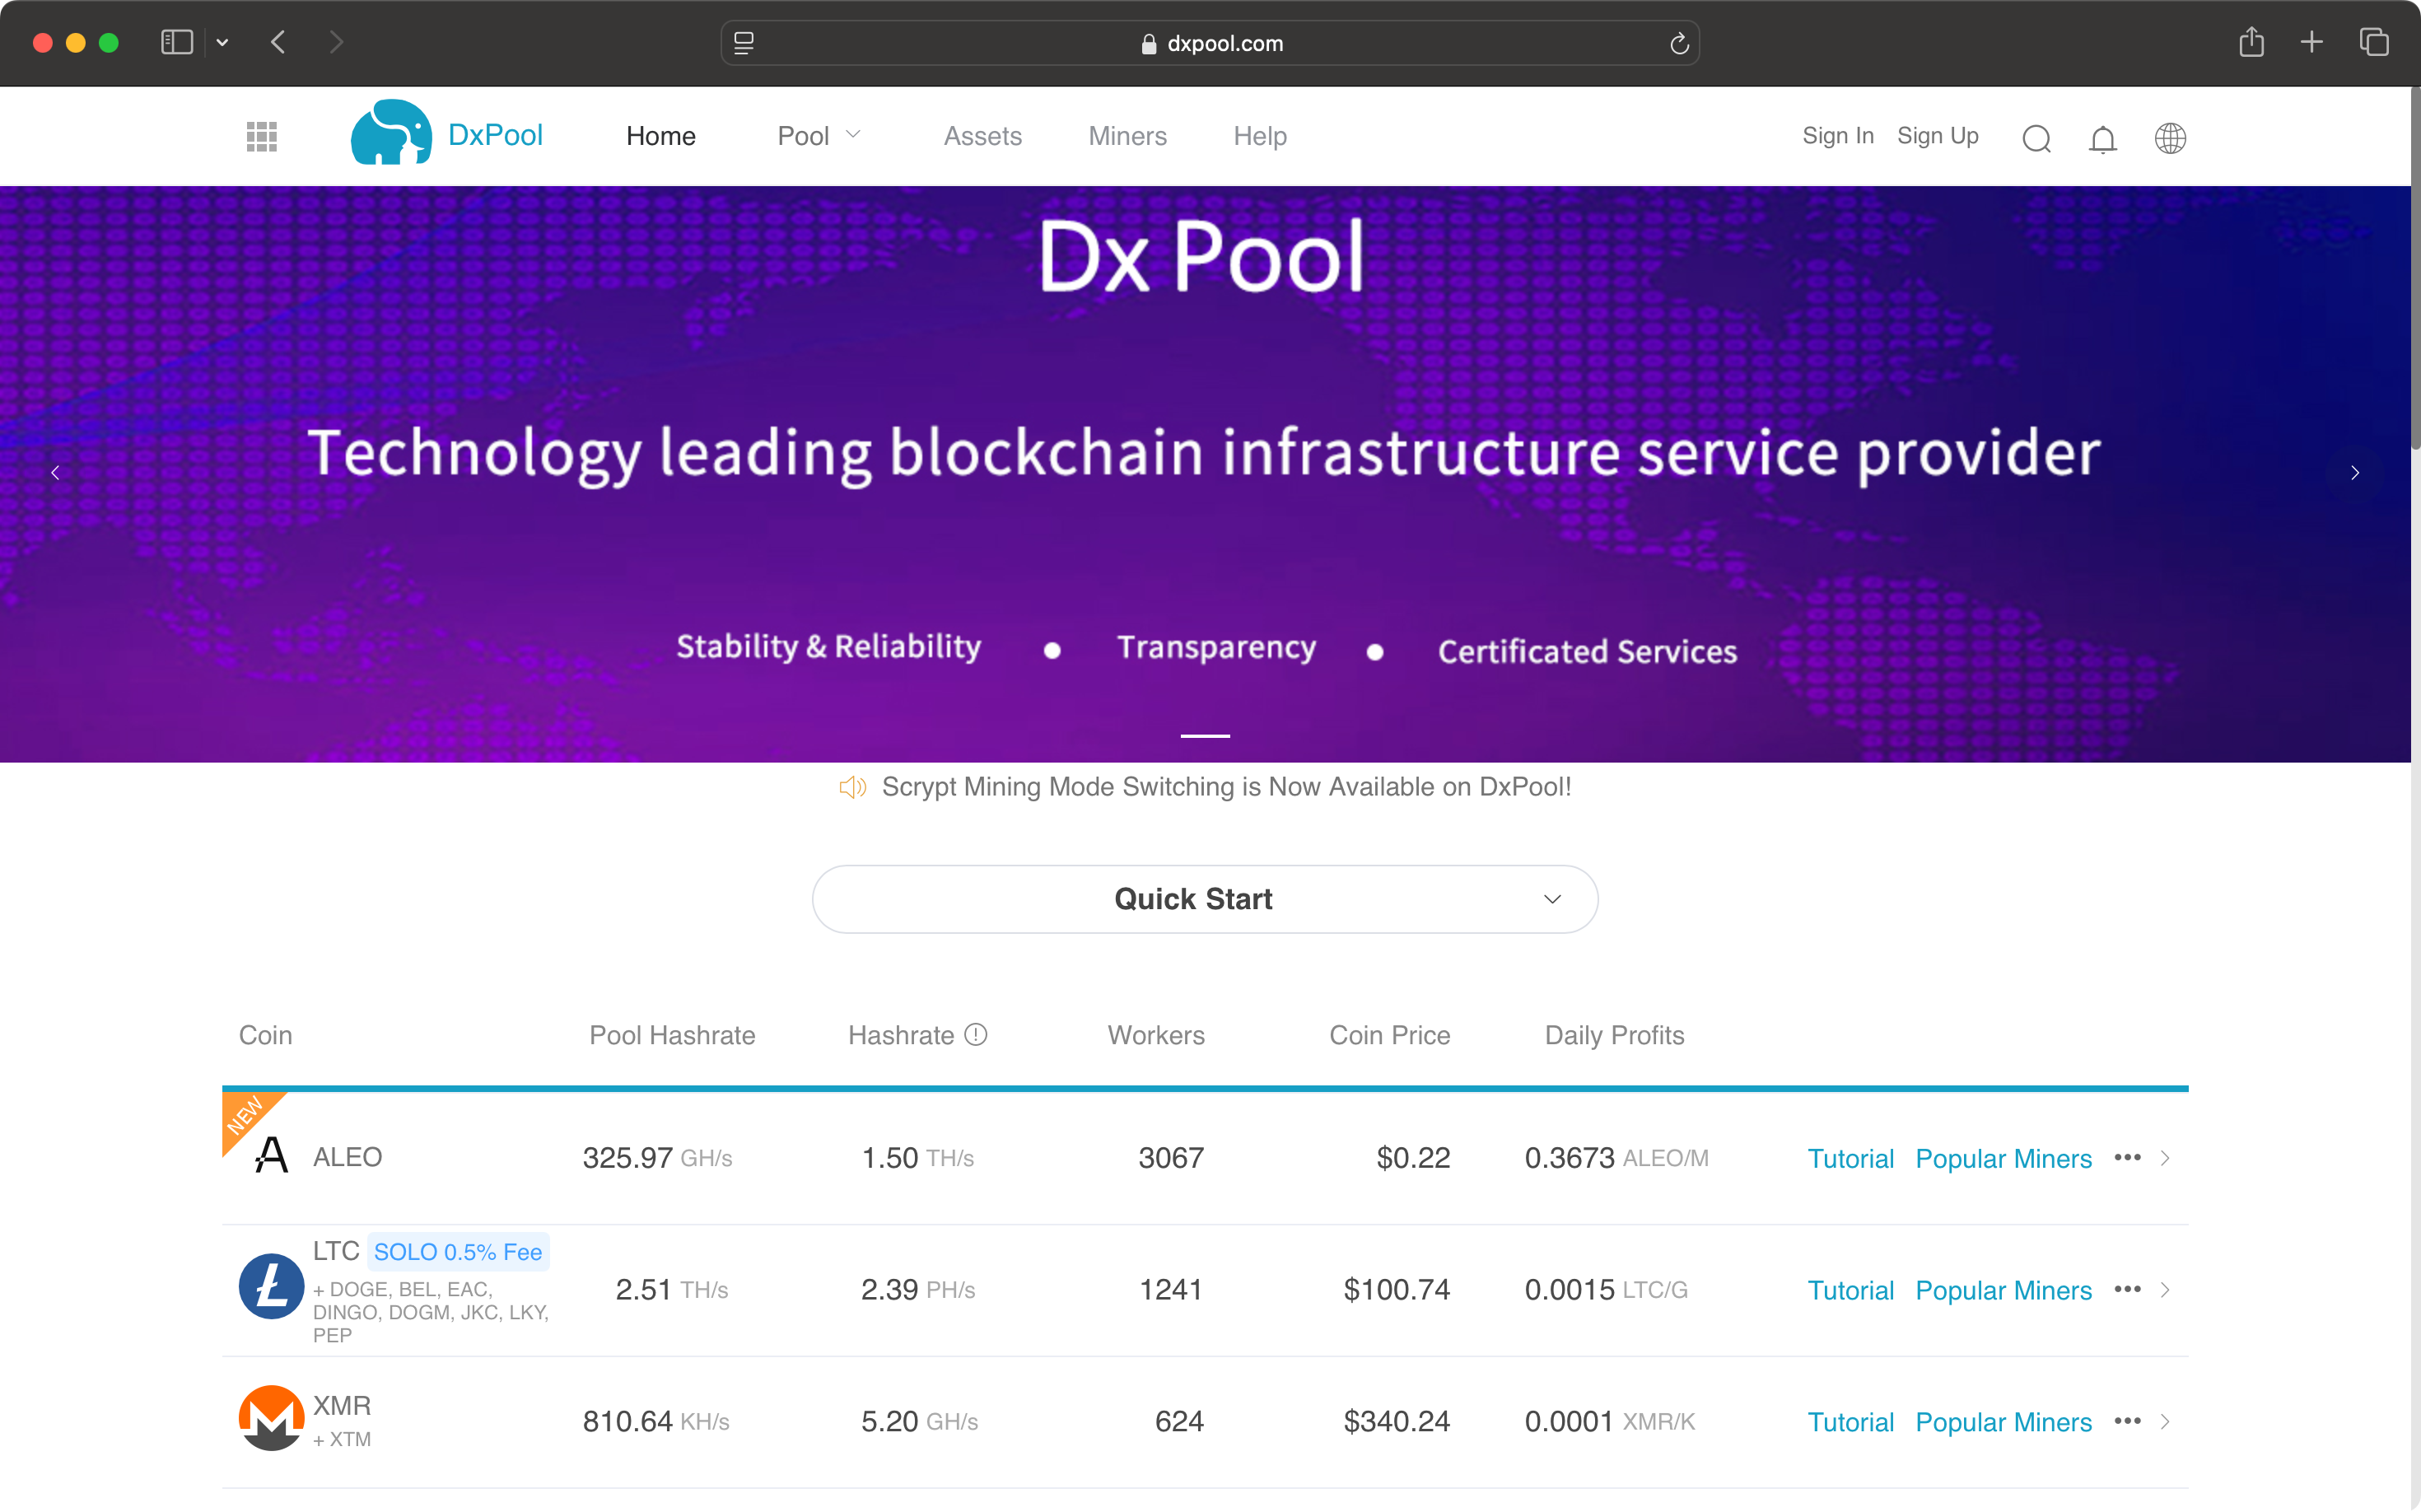Read the Scrypt Mining Mode announcement
The height and width of the screenshot is (1512, 2421).
click(1226, 787)
